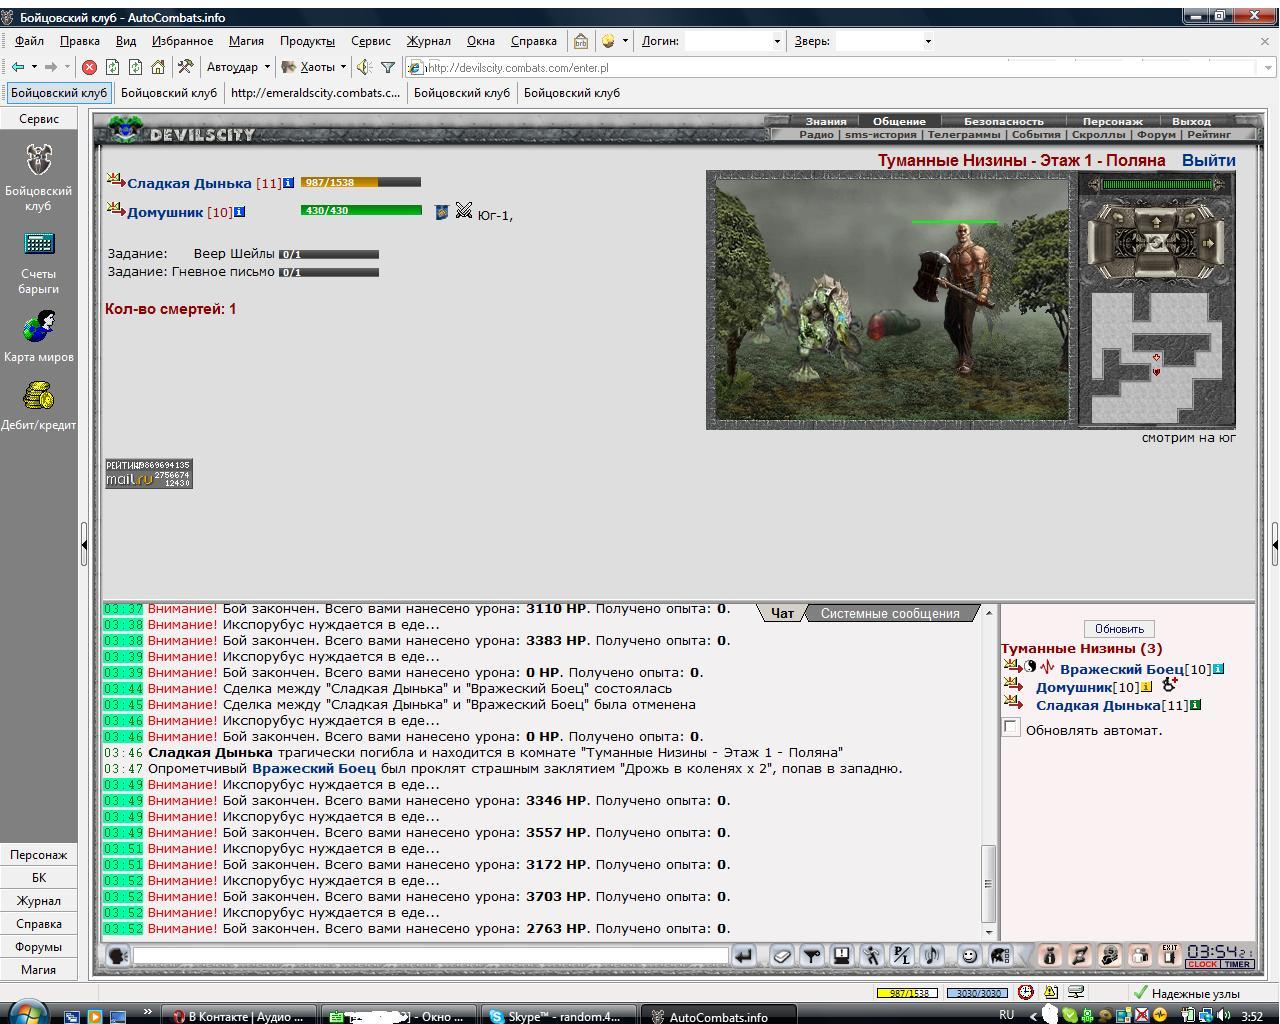Expand the Магия section in sidebar

click(x=38, y=969)
